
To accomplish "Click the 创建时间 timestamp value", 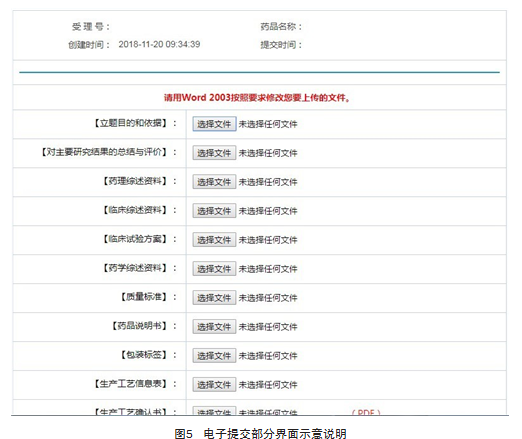I will click(159, 44).
